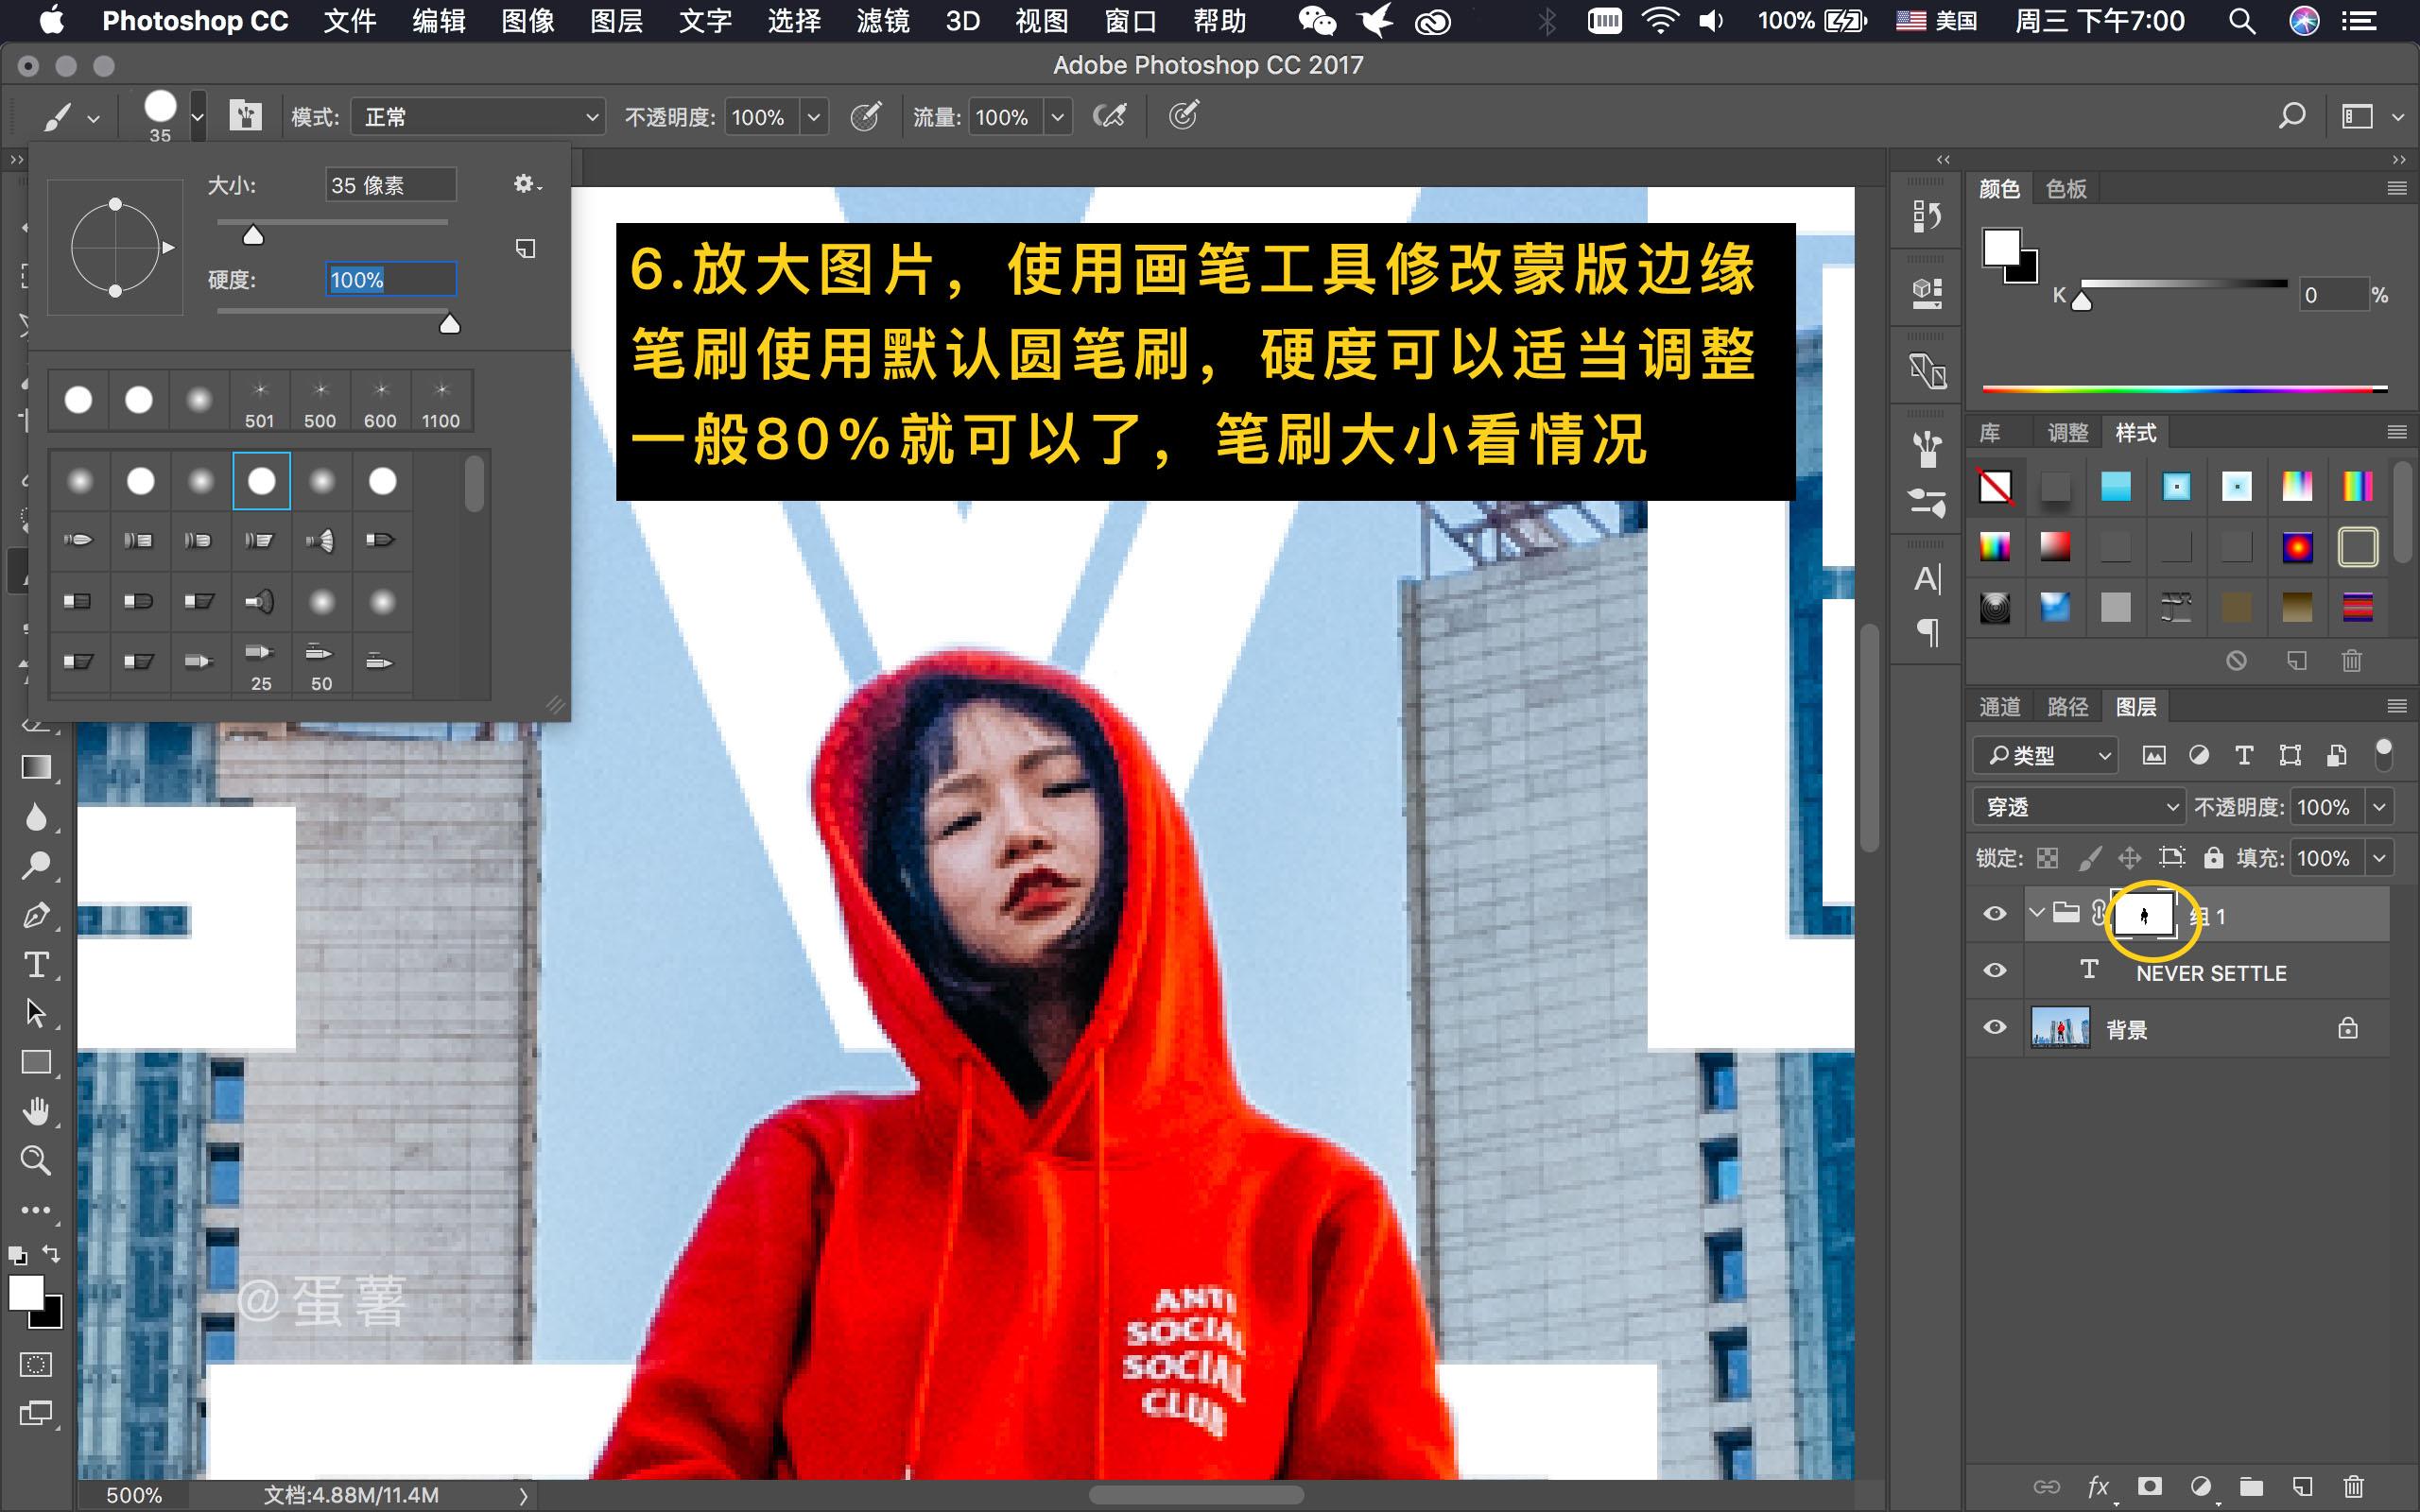
Task: Toggle Quick Mask mode
Action: click(x=36, y=1365)
